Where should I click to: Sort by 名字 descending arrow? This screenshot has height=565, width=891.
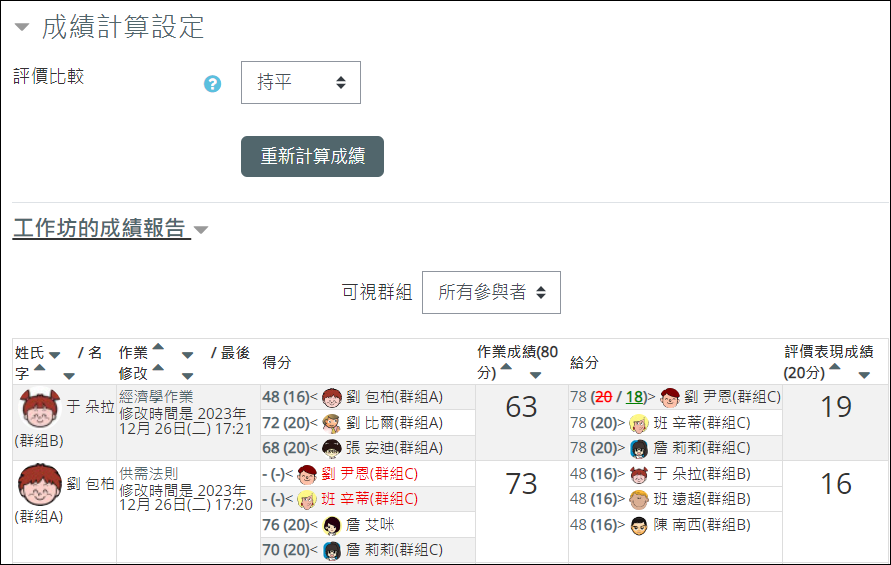click(69, 376)
